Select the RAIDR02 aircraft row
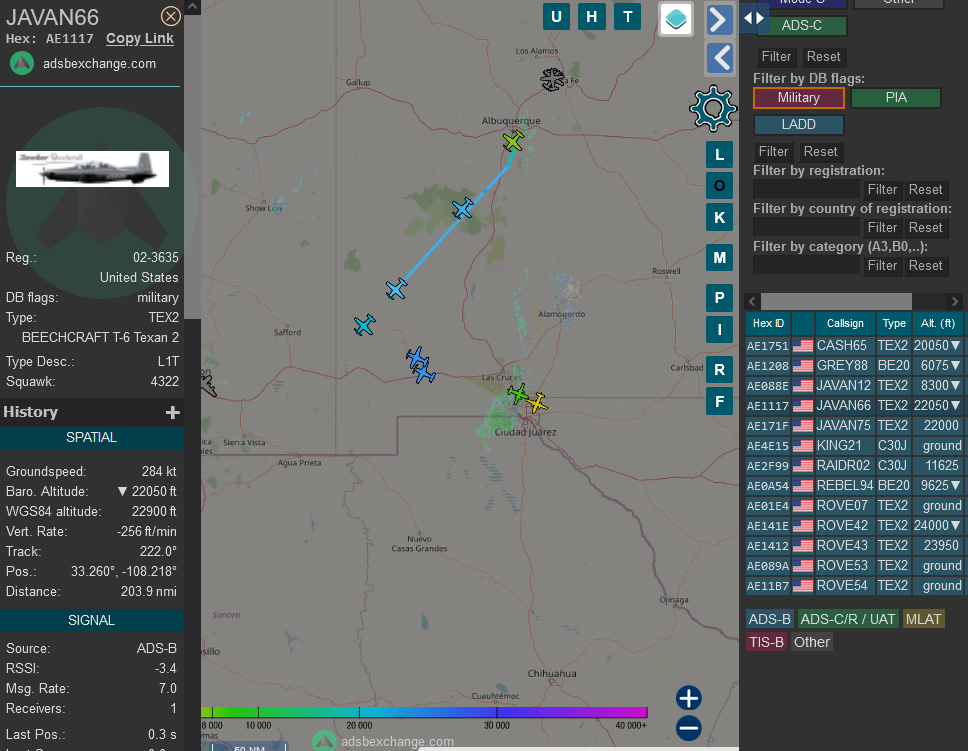The width and height of the screenshot is (968, 751). 854,466
